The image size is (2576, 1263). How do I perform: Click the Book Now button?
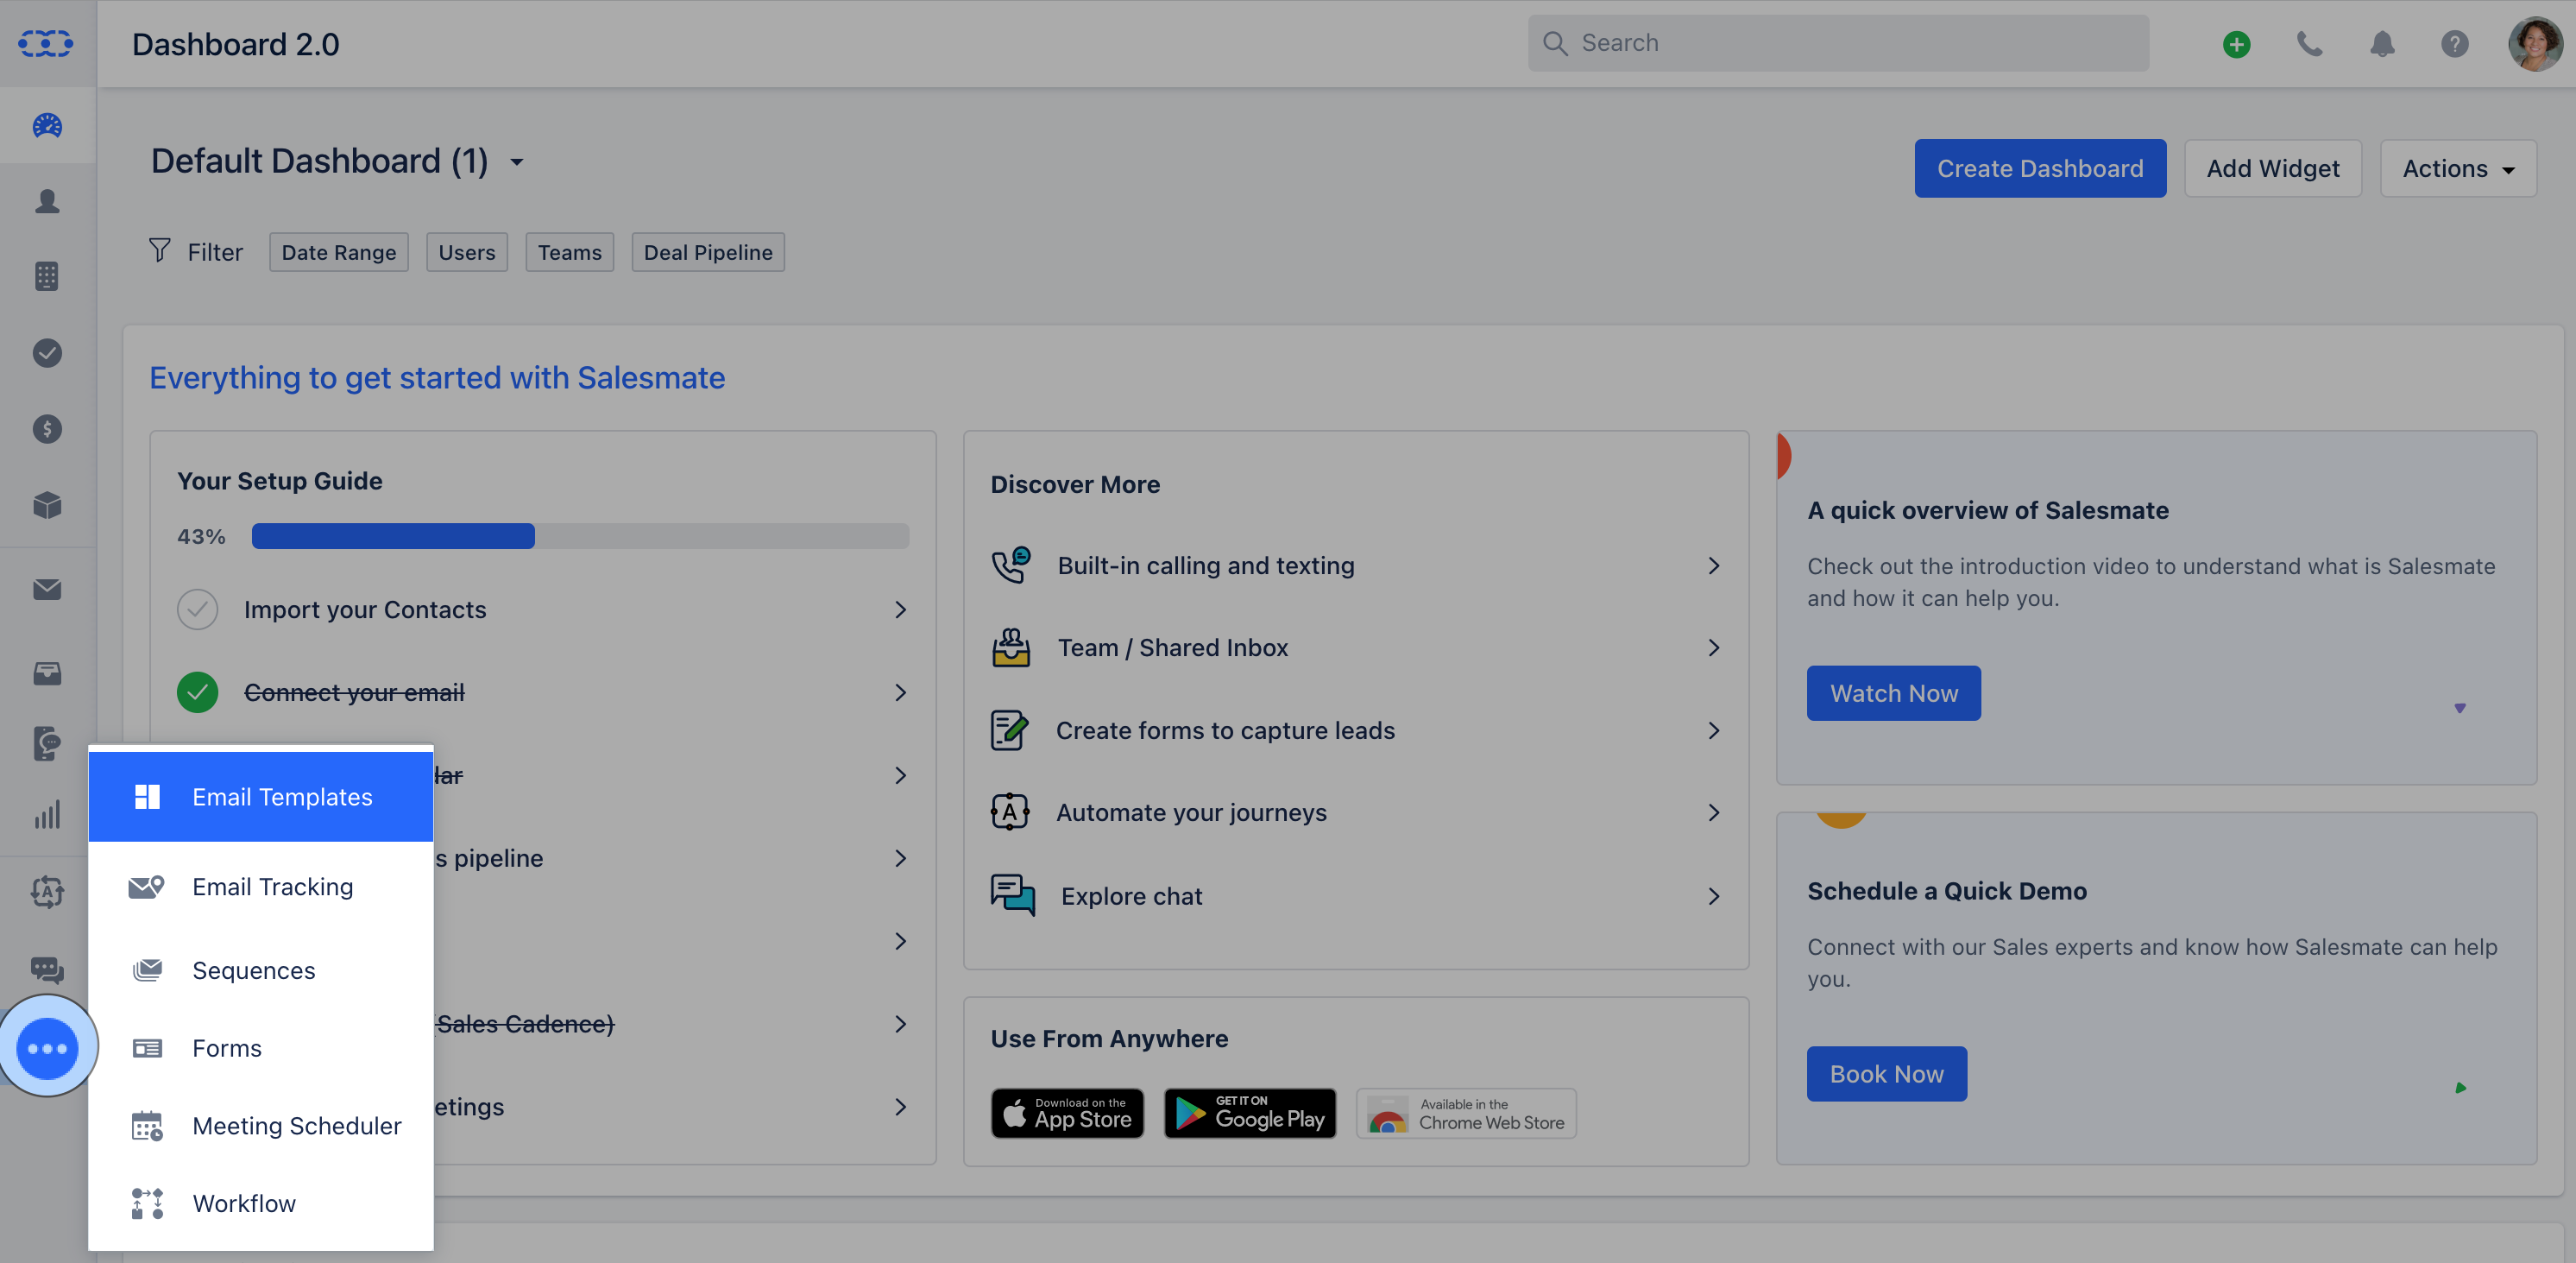[1886, 1074]
